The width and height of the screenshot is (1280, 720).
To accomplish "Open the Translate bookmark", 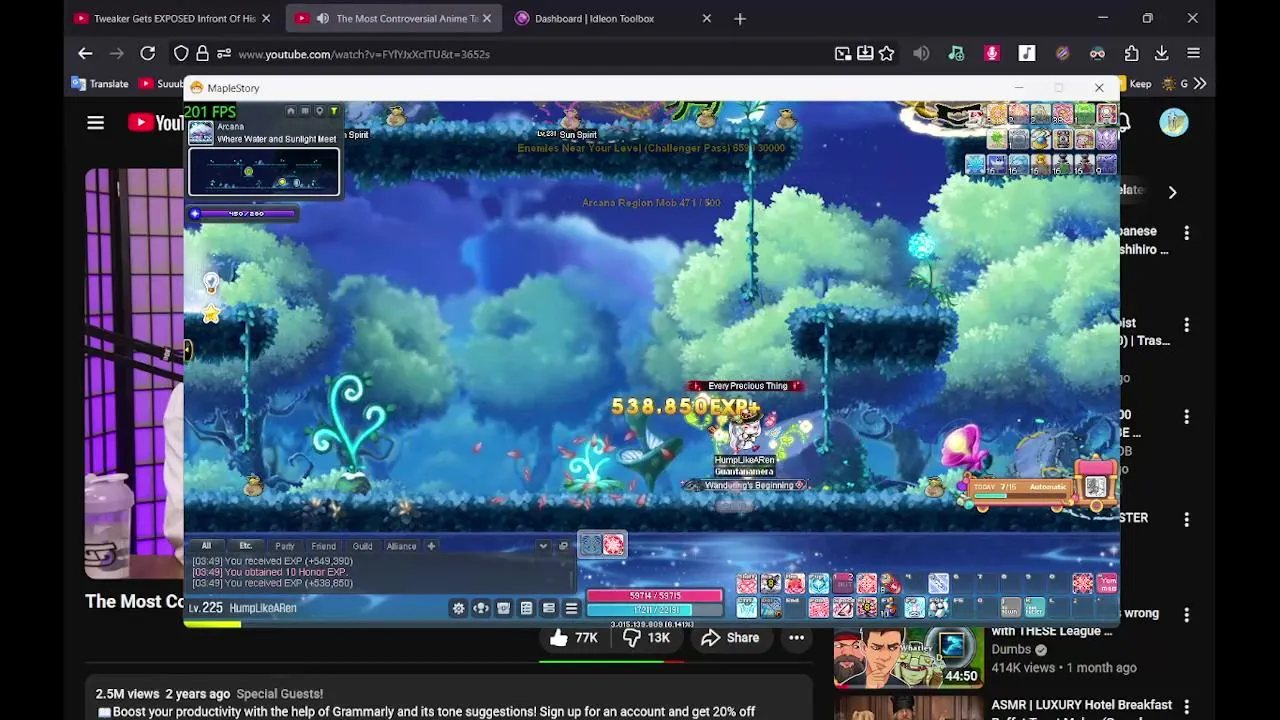I will [100, 84].
